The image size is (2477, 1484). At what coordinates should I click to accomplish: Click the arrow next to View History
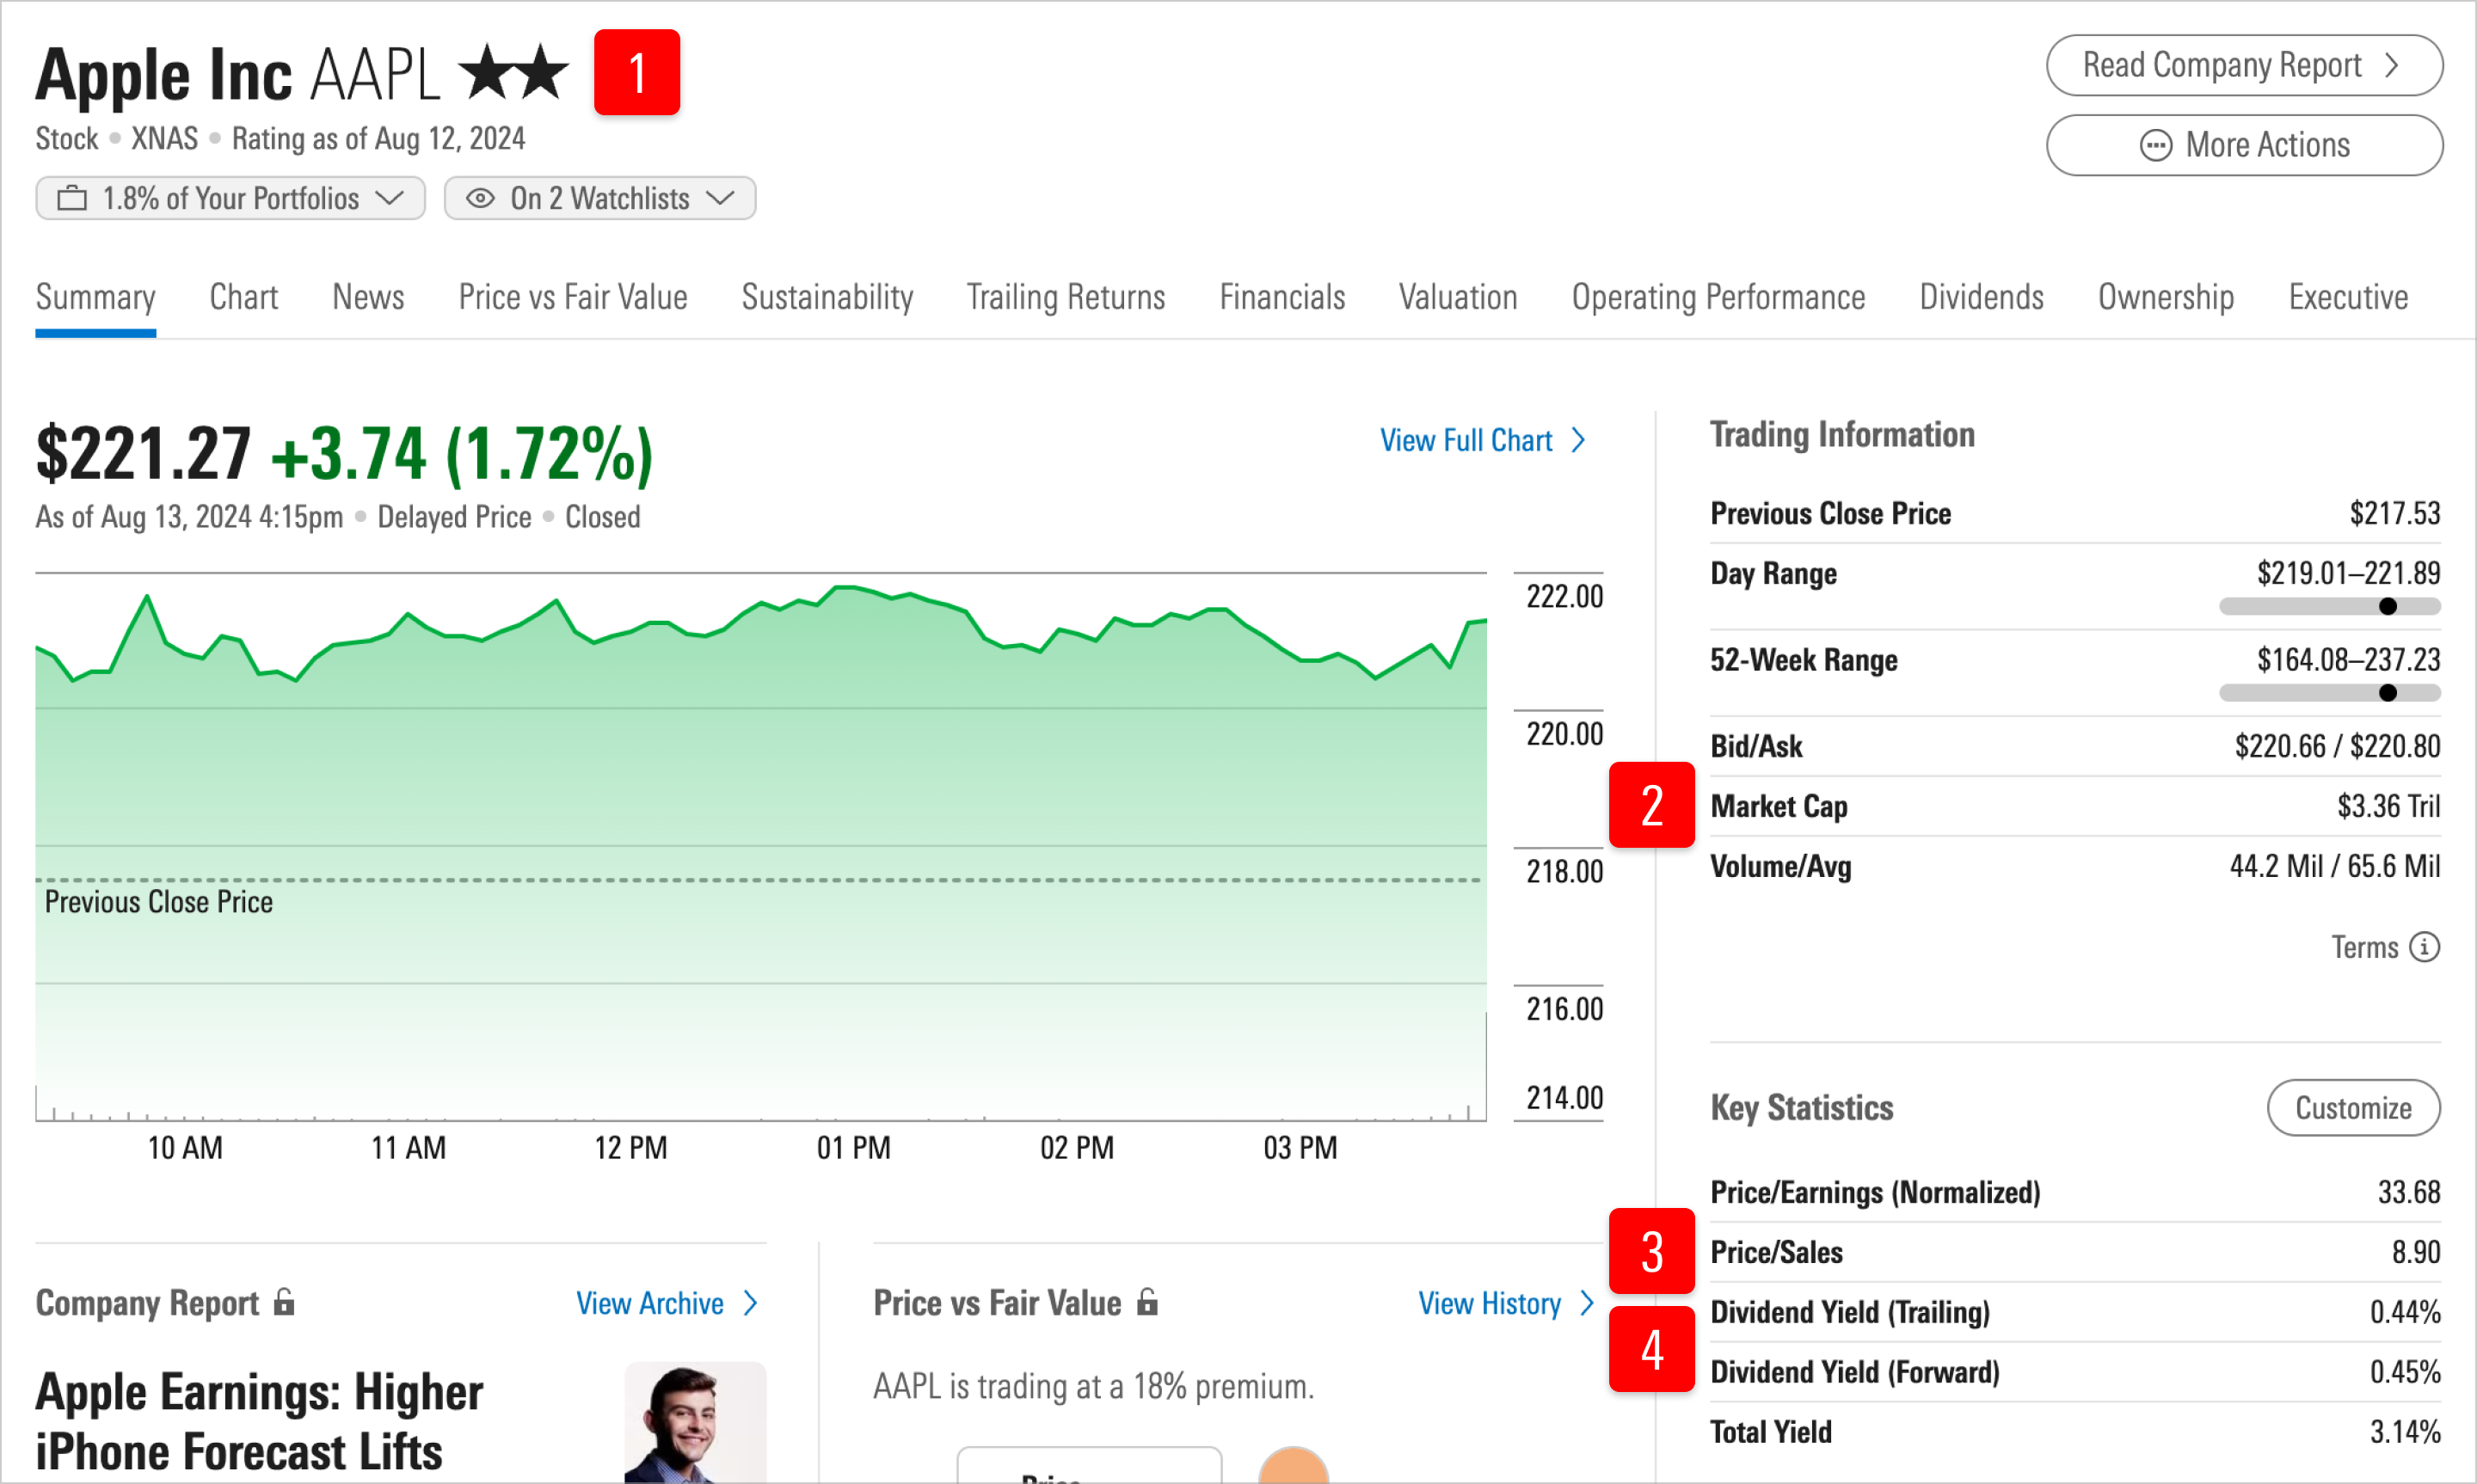pos(1587,1303)
